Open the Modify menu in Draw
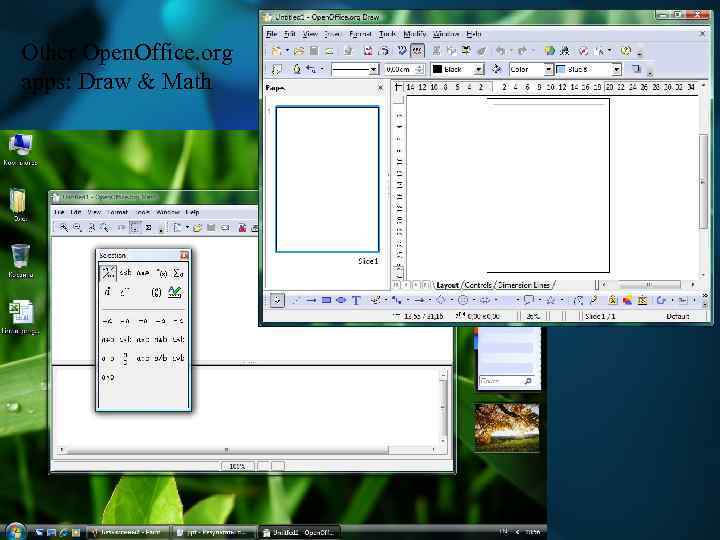This screenshot has height=540, width=720. point(415,34)
